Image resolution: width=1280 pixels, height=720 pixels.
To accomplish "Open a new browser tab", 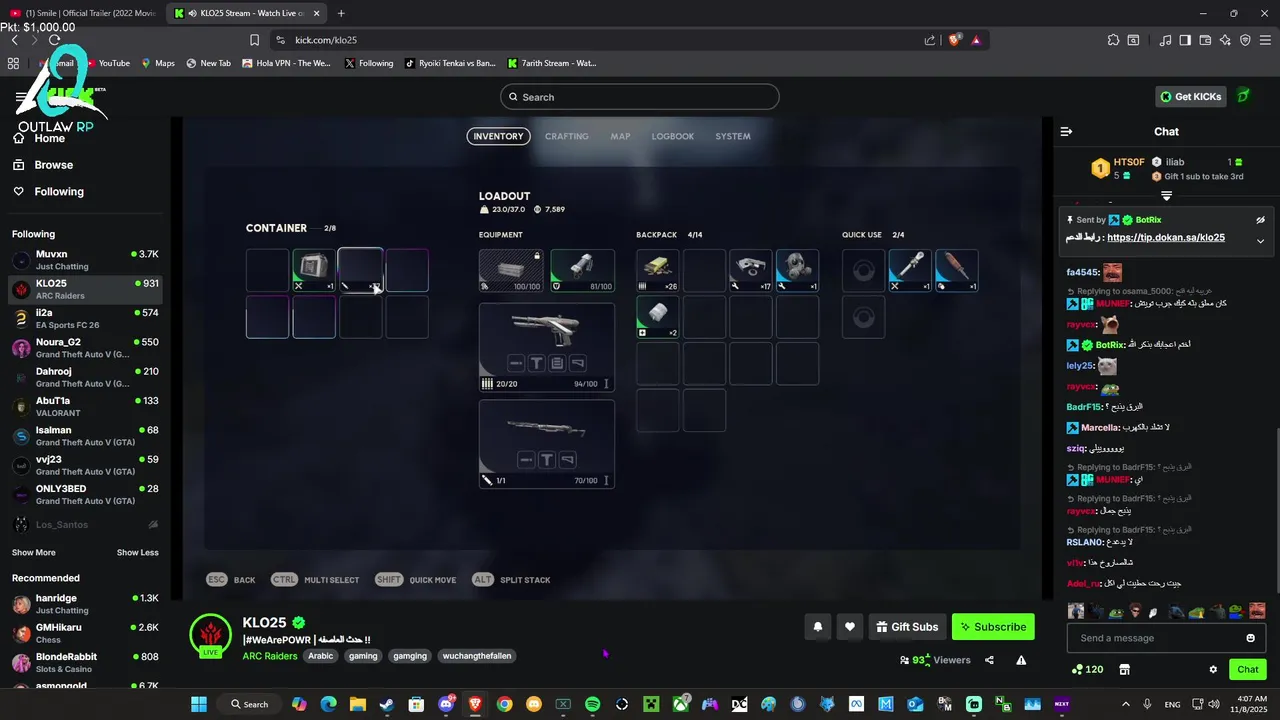I will pos(341,13).
